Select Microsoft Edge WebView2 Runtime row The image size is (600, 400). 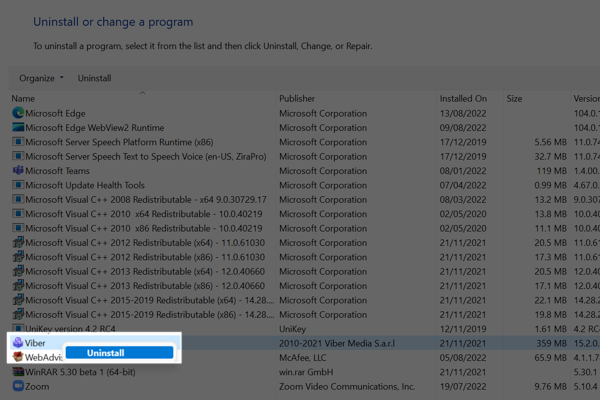pyautogui.click(x=95, y=127)
